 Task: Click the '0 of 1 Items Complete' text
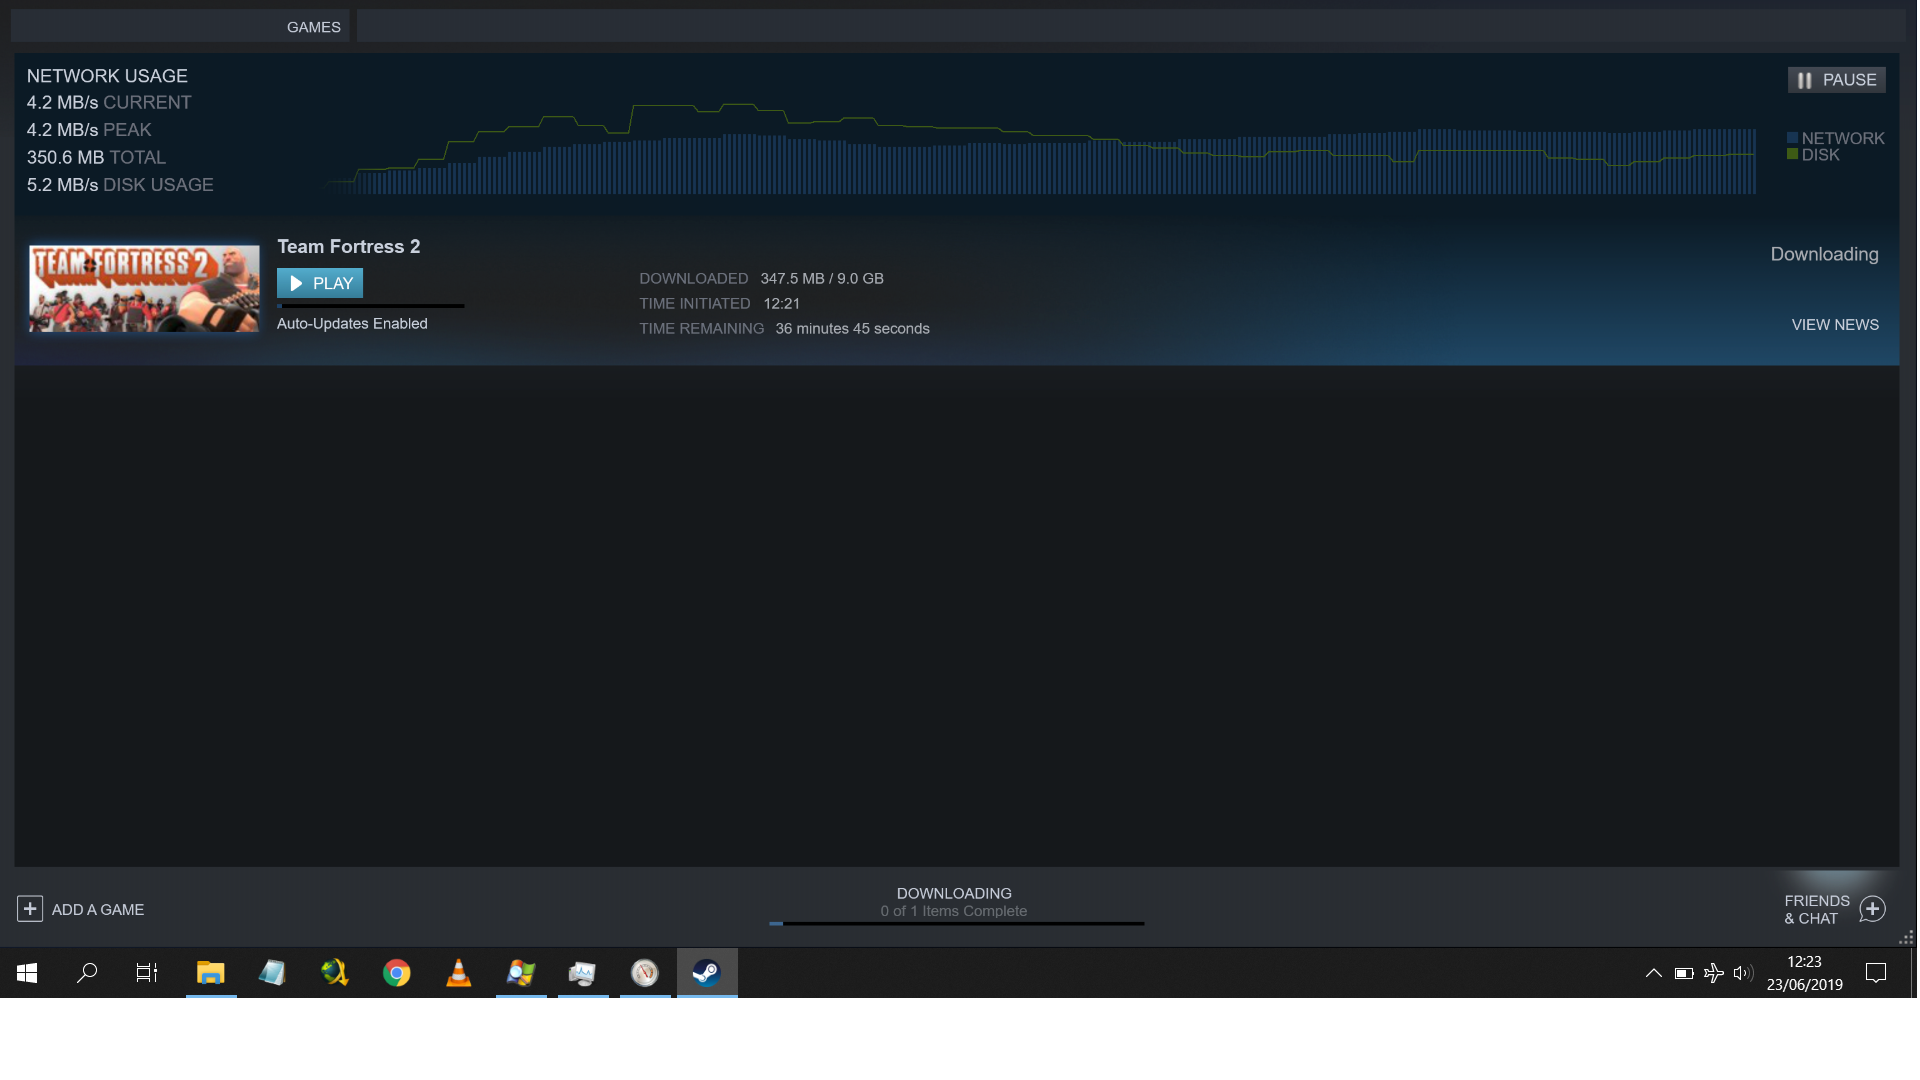[x=954, y=911]
